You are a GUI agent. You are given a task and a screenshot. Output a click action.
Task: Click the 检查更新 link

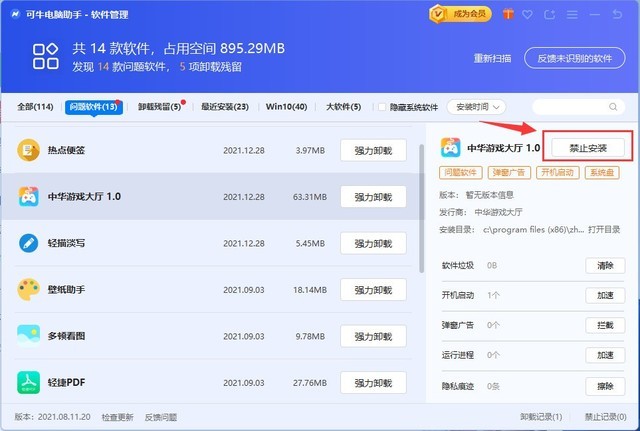point(118,417)
